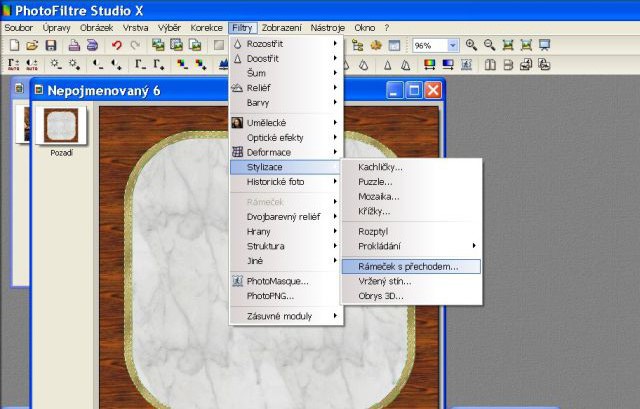The image size is (640, 409).
Task: Open Optické efekty in Filtry menu
Action: pos(287,138)
